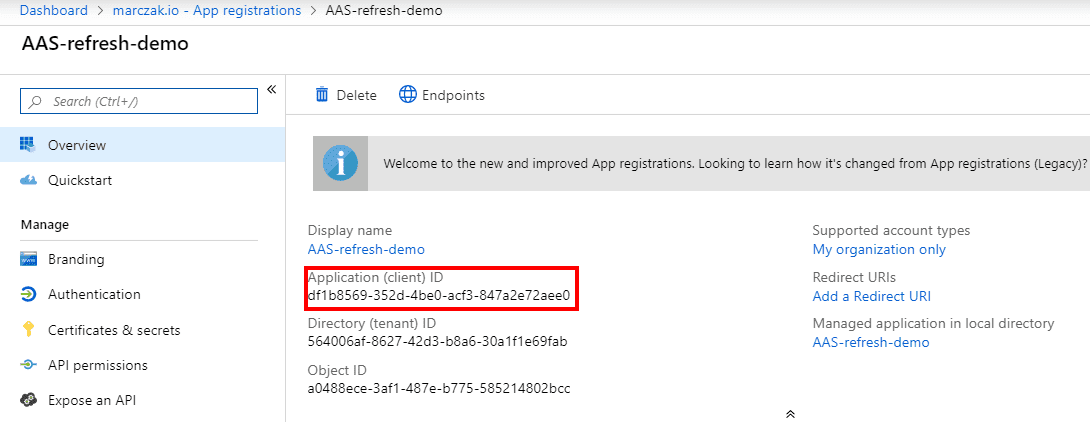
Task: Select My organization only link
Action: [x=878, y=249]
